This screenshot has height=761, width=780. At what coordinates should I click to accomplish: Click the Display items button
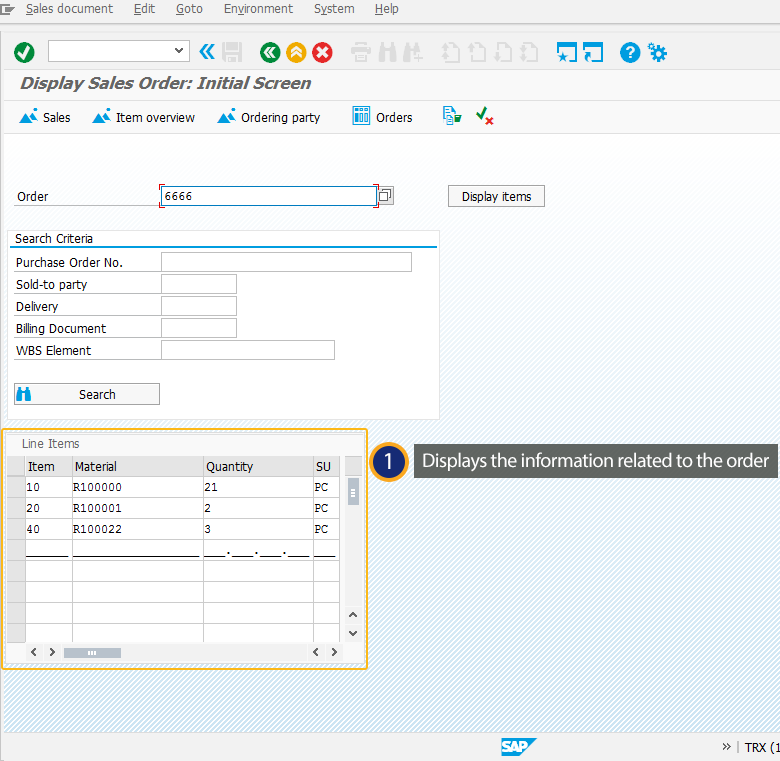click(x=496, y=196)
